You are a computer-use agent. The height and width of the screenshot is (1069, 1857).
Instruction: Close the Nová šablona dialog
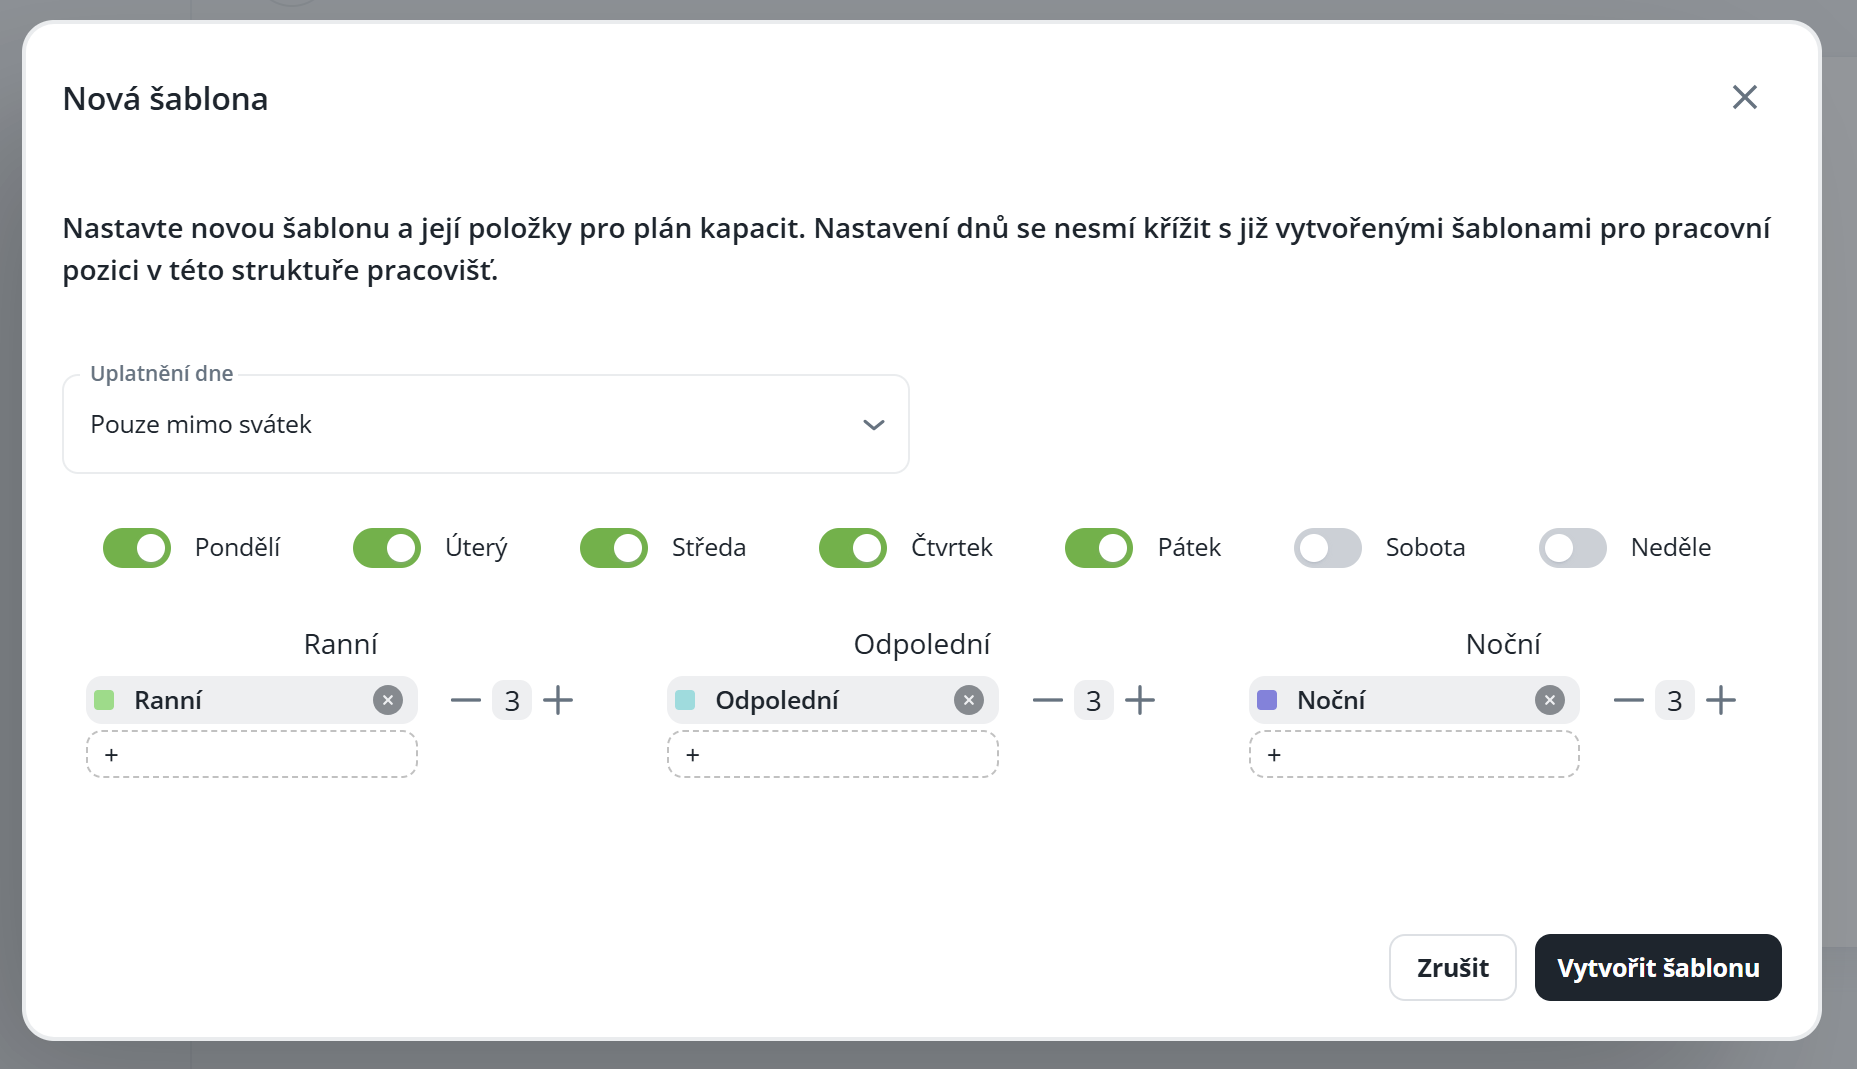point(1744,97)
